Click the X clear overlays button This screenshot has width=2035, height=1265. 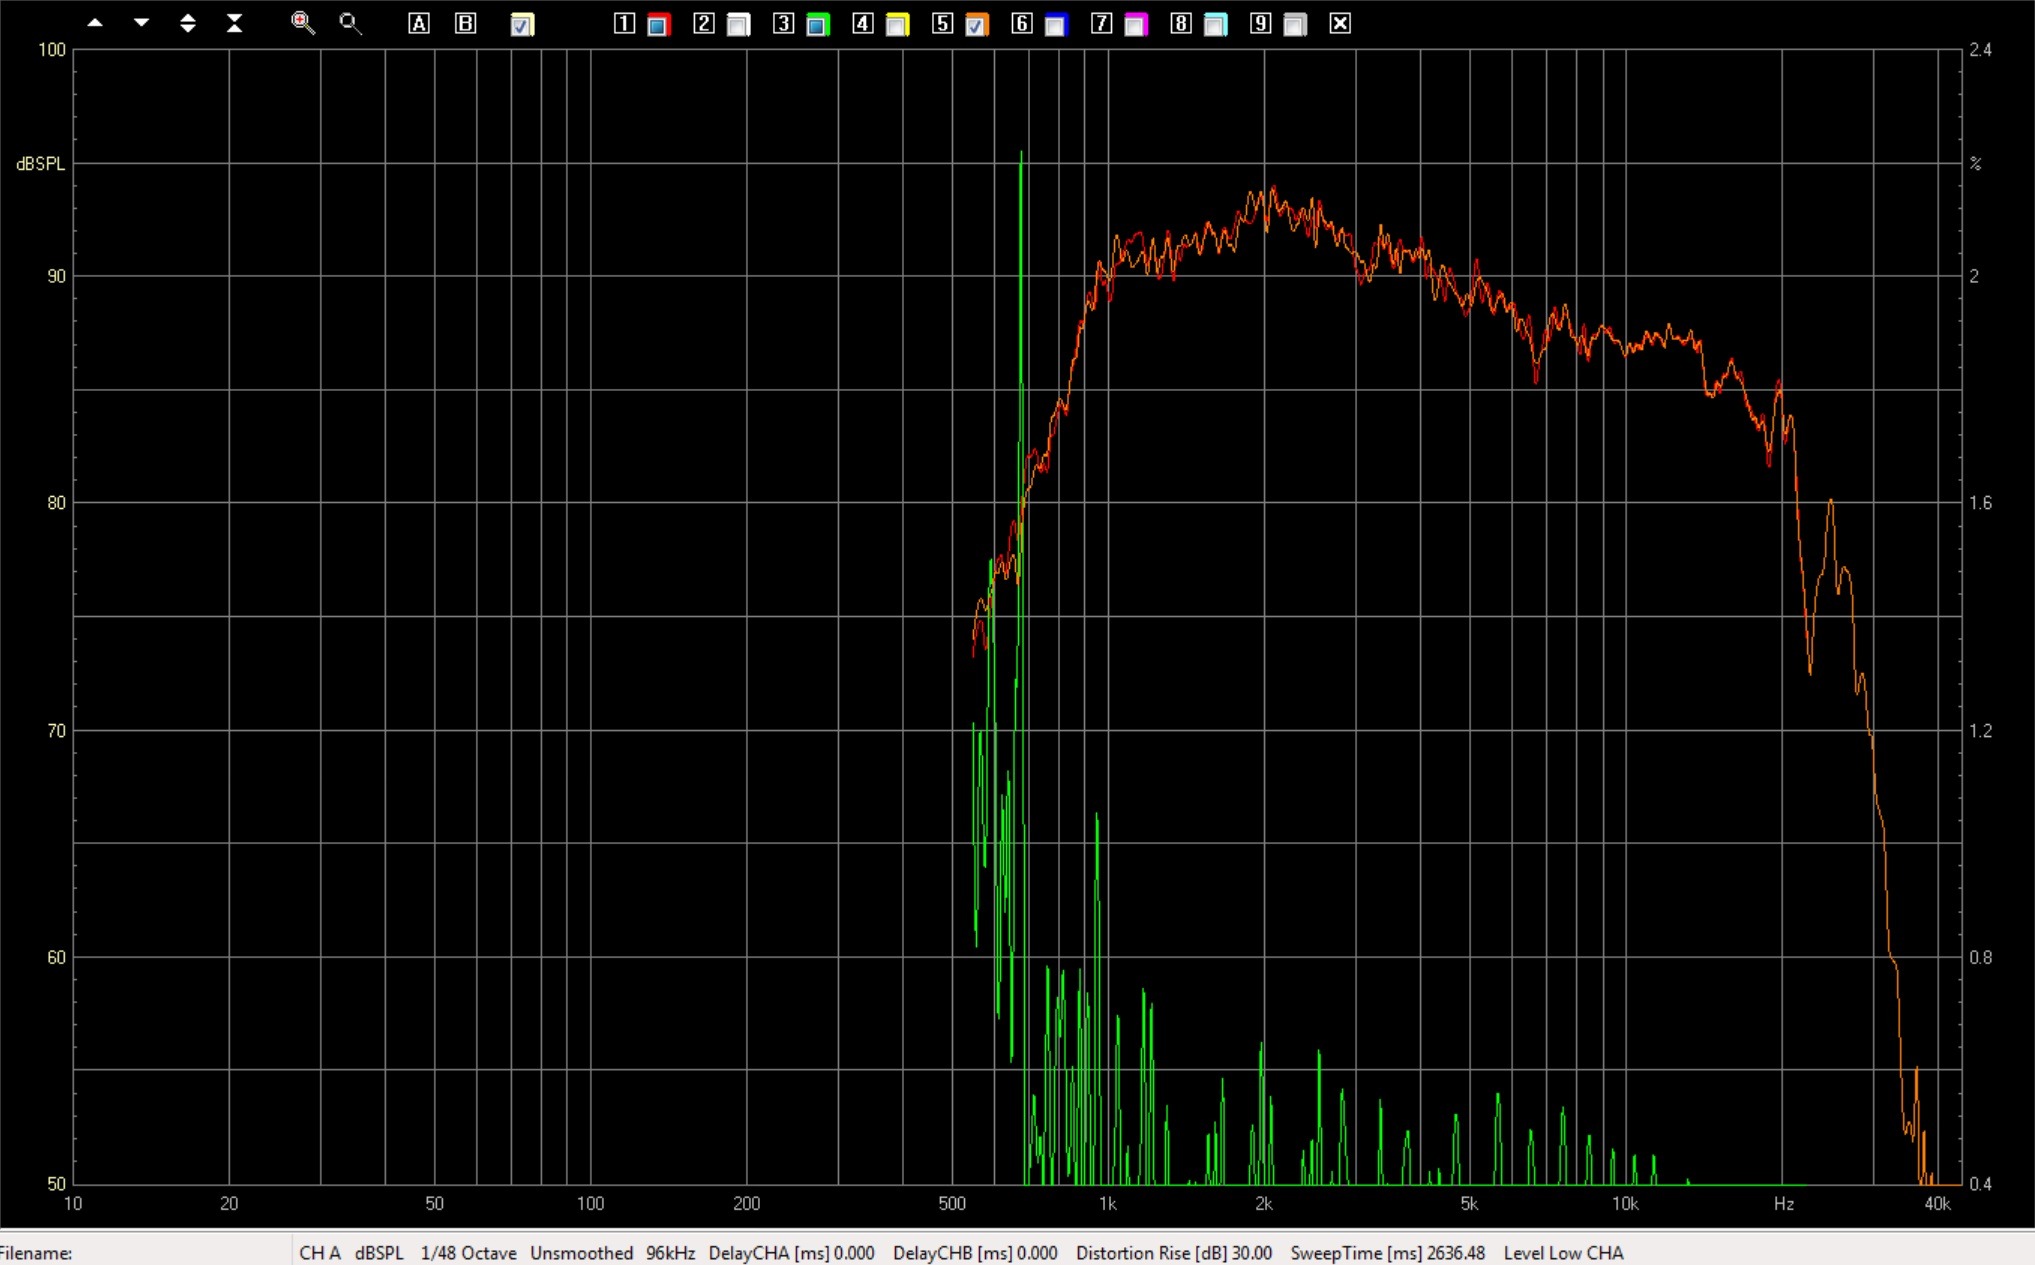pyautogui.click(x=1340, y=23)
